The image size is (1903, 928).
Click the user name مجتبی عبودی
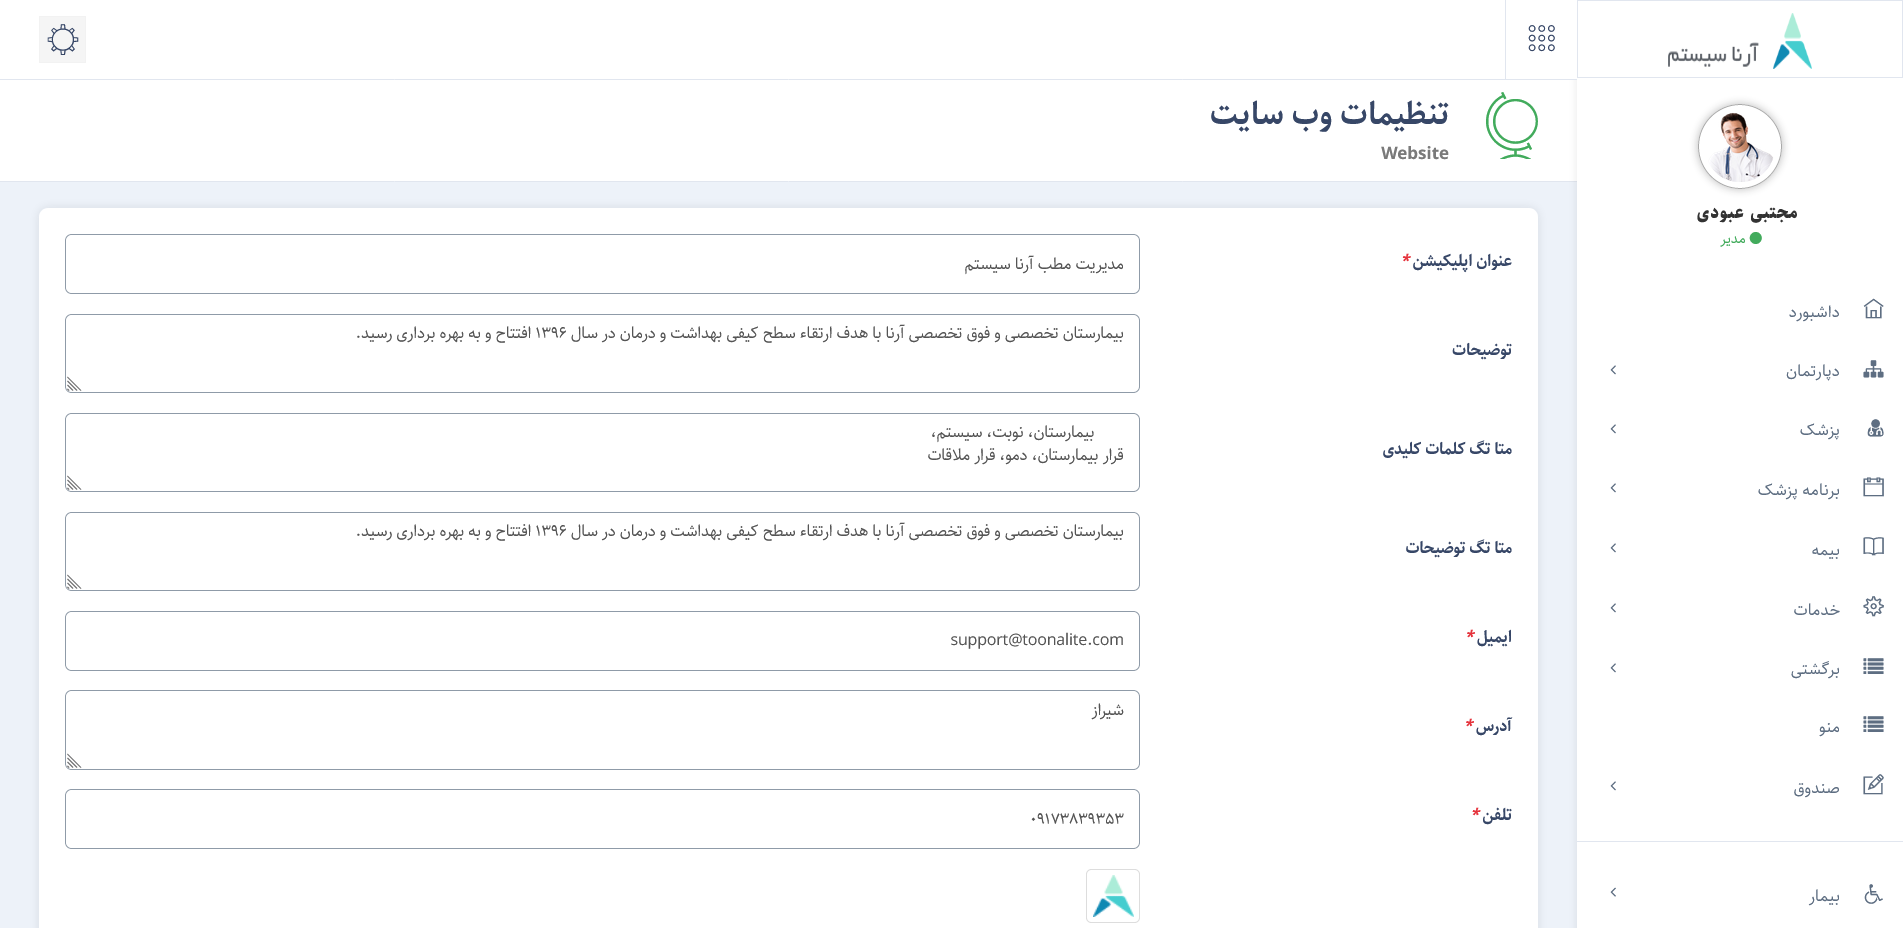[1747, 213]
